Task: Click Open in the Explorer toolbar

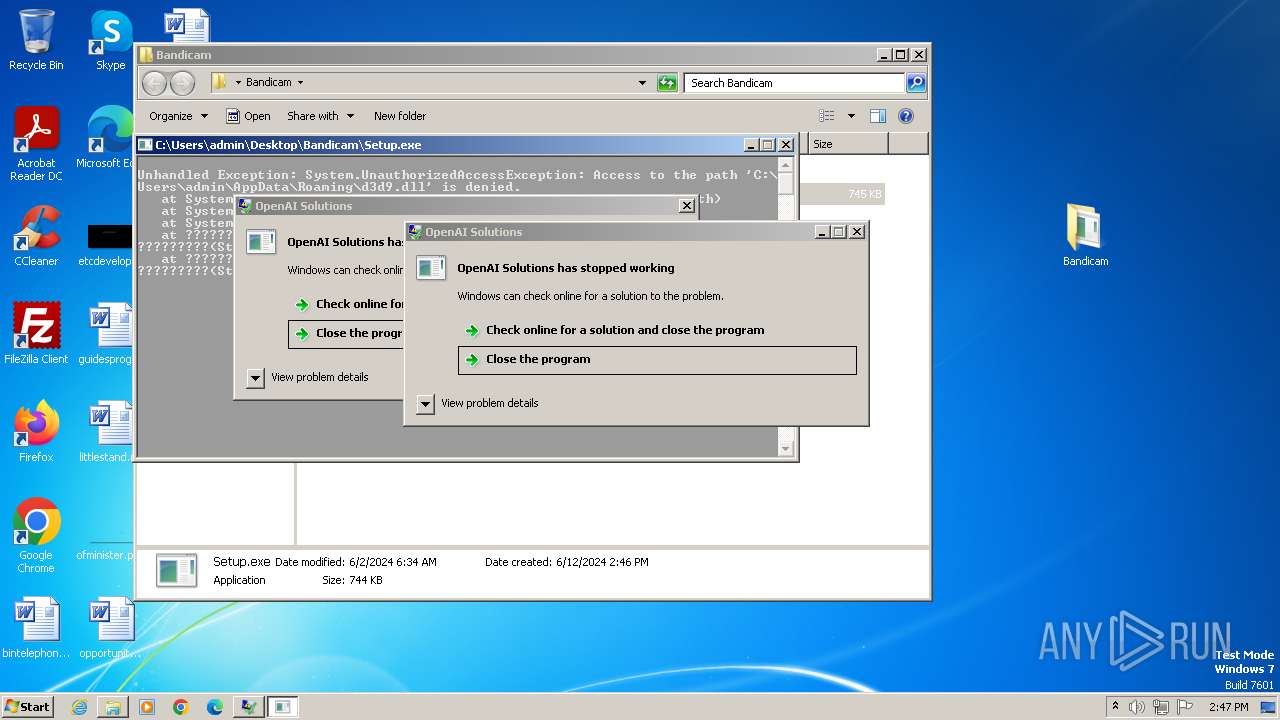Action: click(x=248, y=116)
